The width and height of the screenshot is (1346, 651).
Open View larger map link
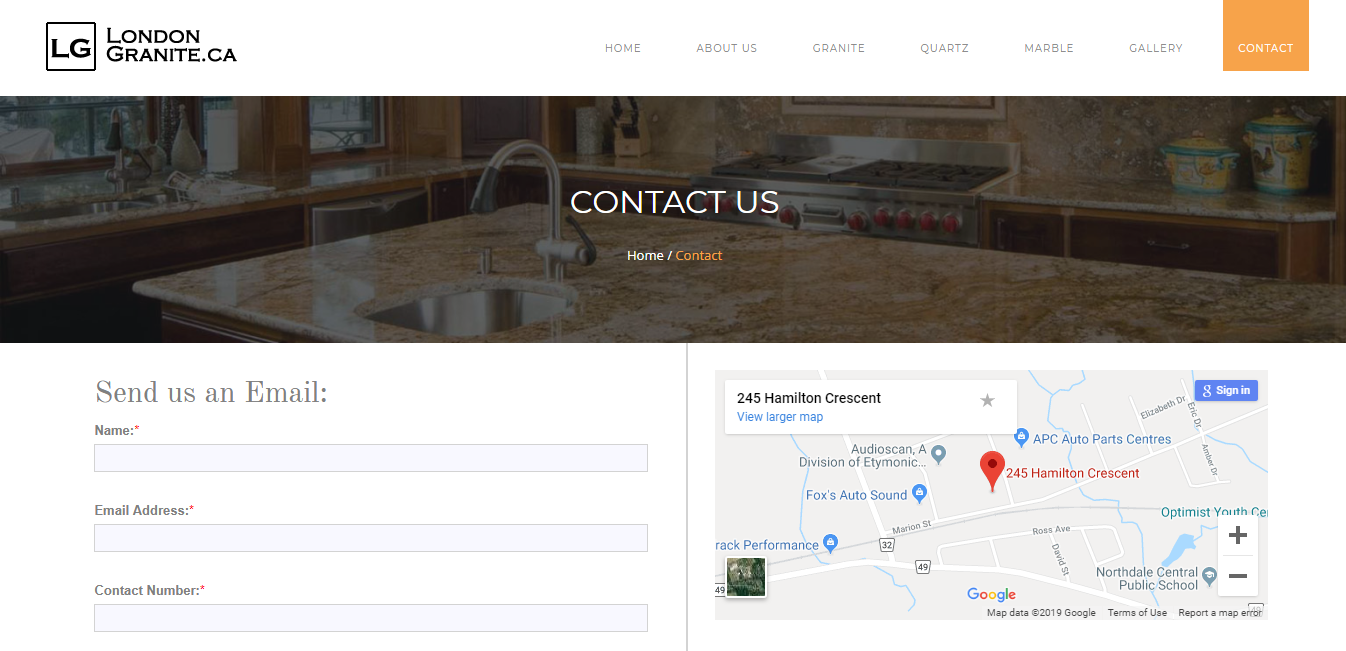click(x=780, y=417)
